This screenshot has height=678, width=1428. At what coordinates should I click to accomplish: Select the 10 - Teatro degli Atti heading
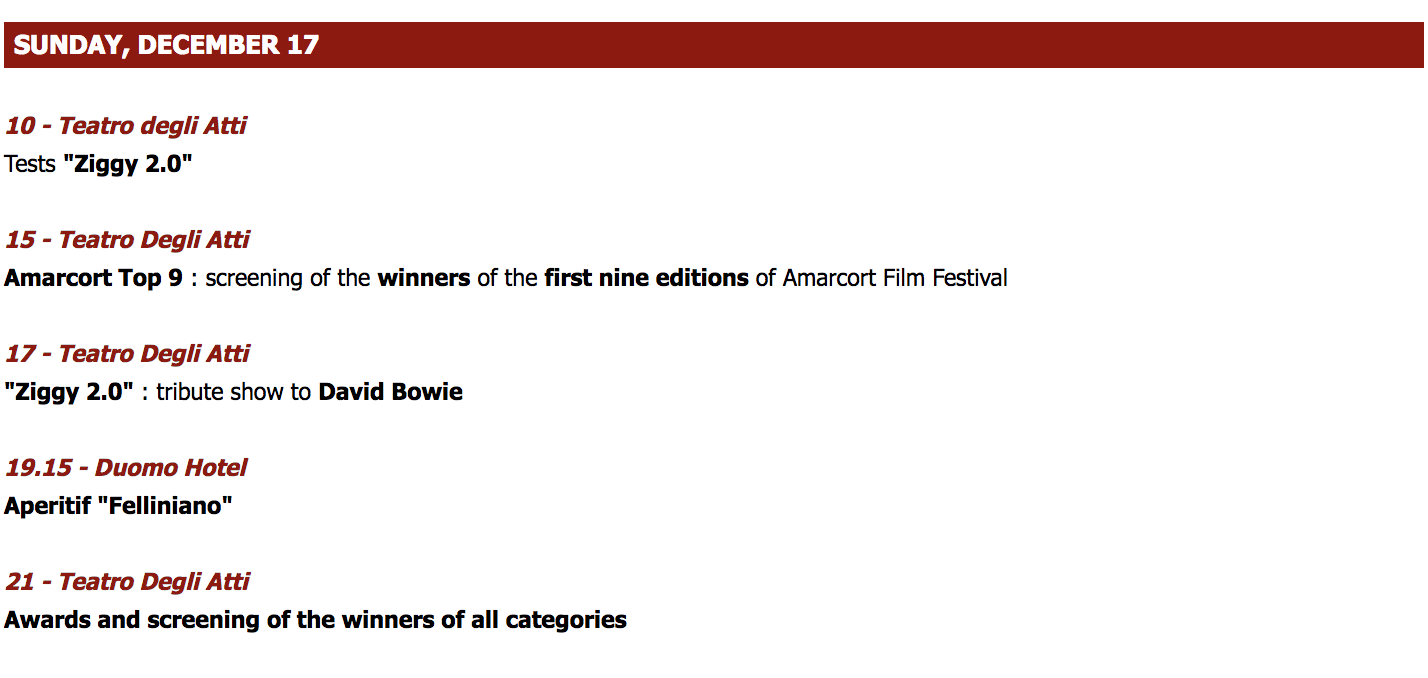126,126
